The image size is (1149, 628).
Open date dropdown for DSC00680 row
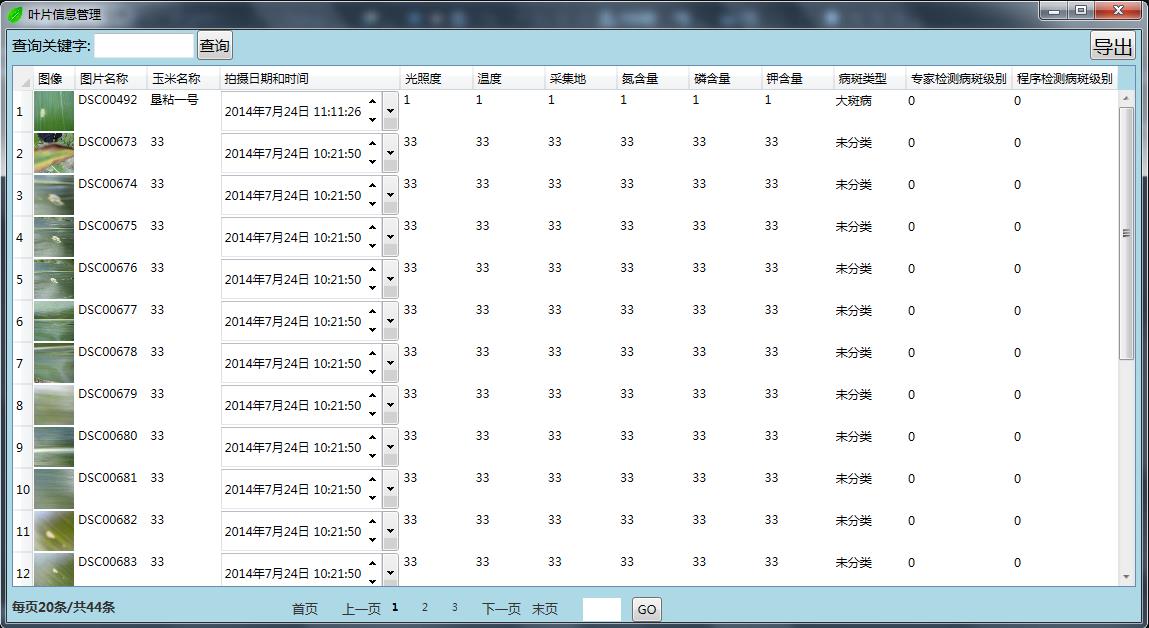point(390,447)
